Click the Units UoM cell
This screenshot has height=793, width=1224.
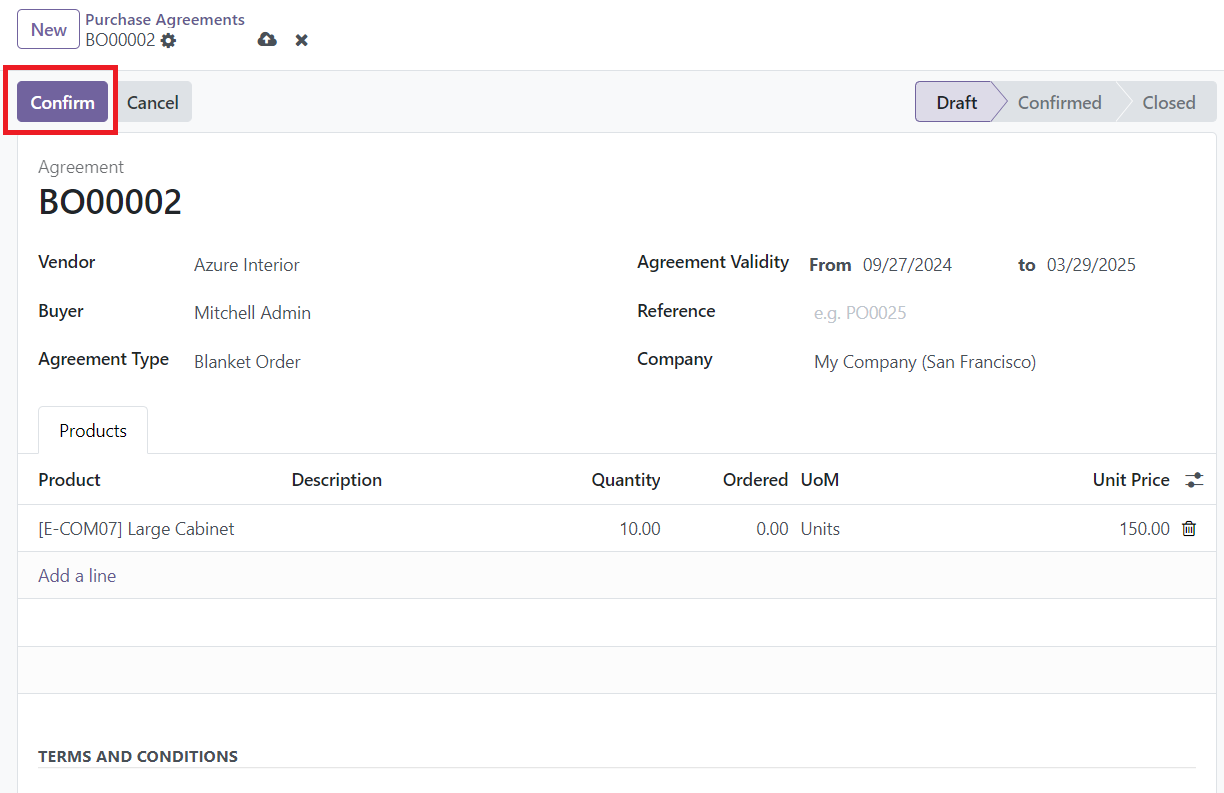[820, 529]
